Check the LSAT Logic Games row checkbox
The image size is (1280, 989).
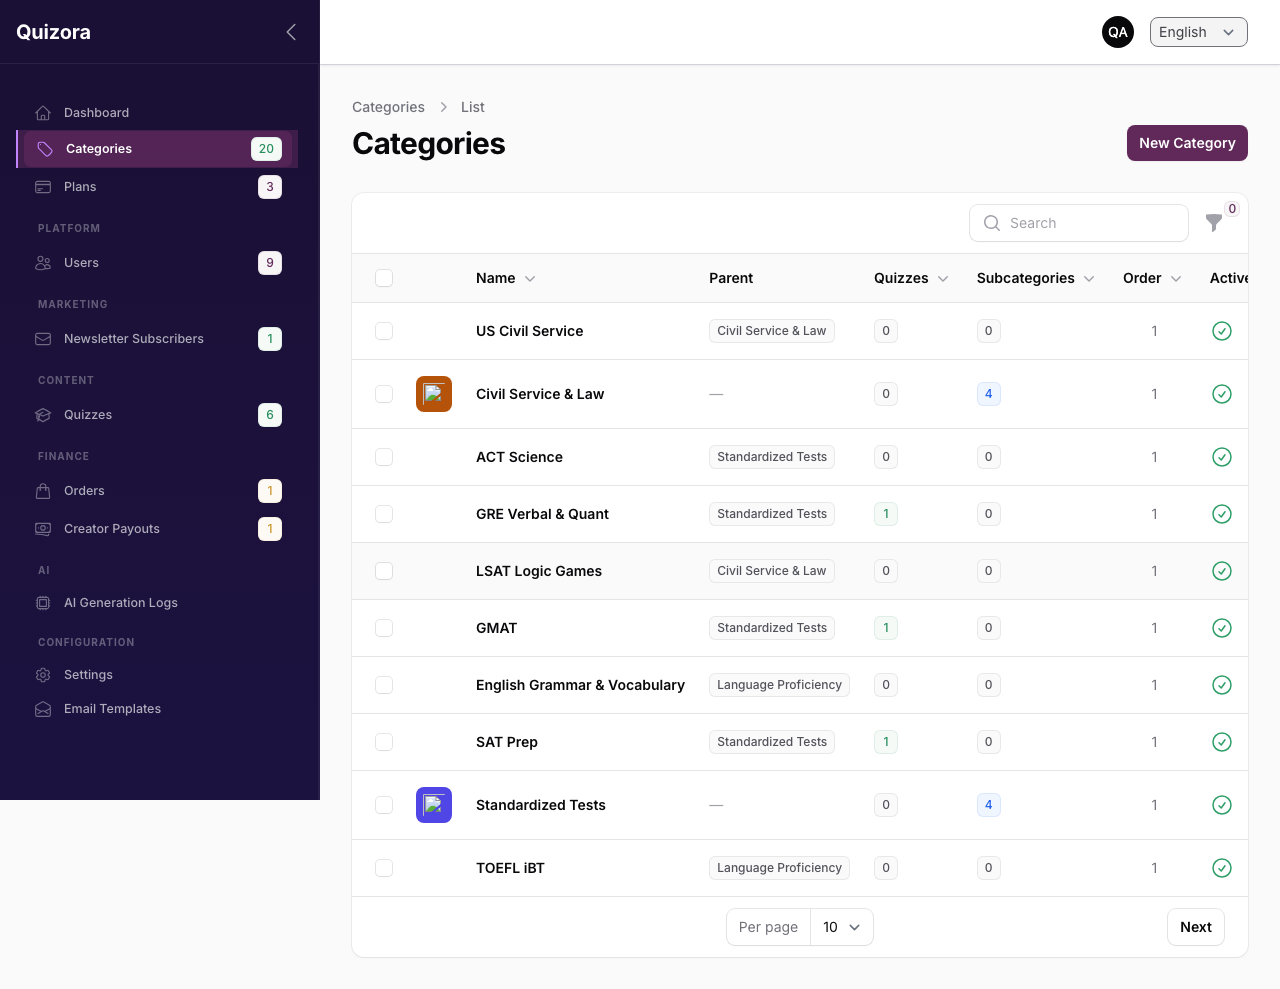[x=384, y=571]
